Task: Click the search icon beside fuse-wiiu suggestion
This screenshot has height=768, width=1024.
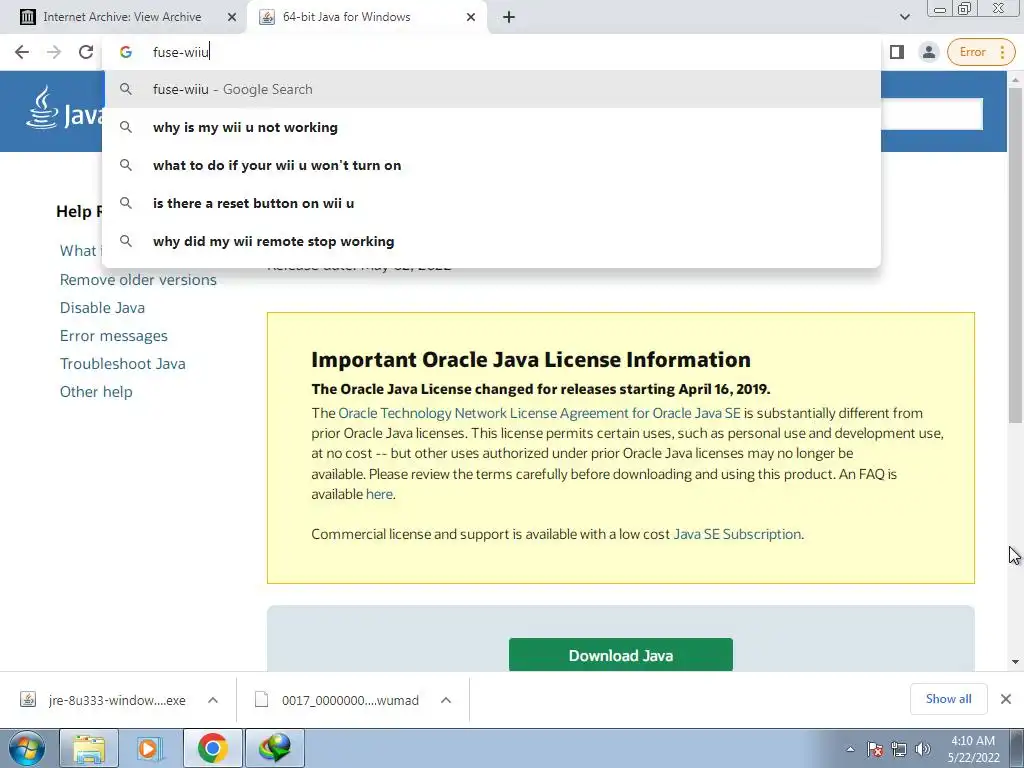Action: coord(126,89)
